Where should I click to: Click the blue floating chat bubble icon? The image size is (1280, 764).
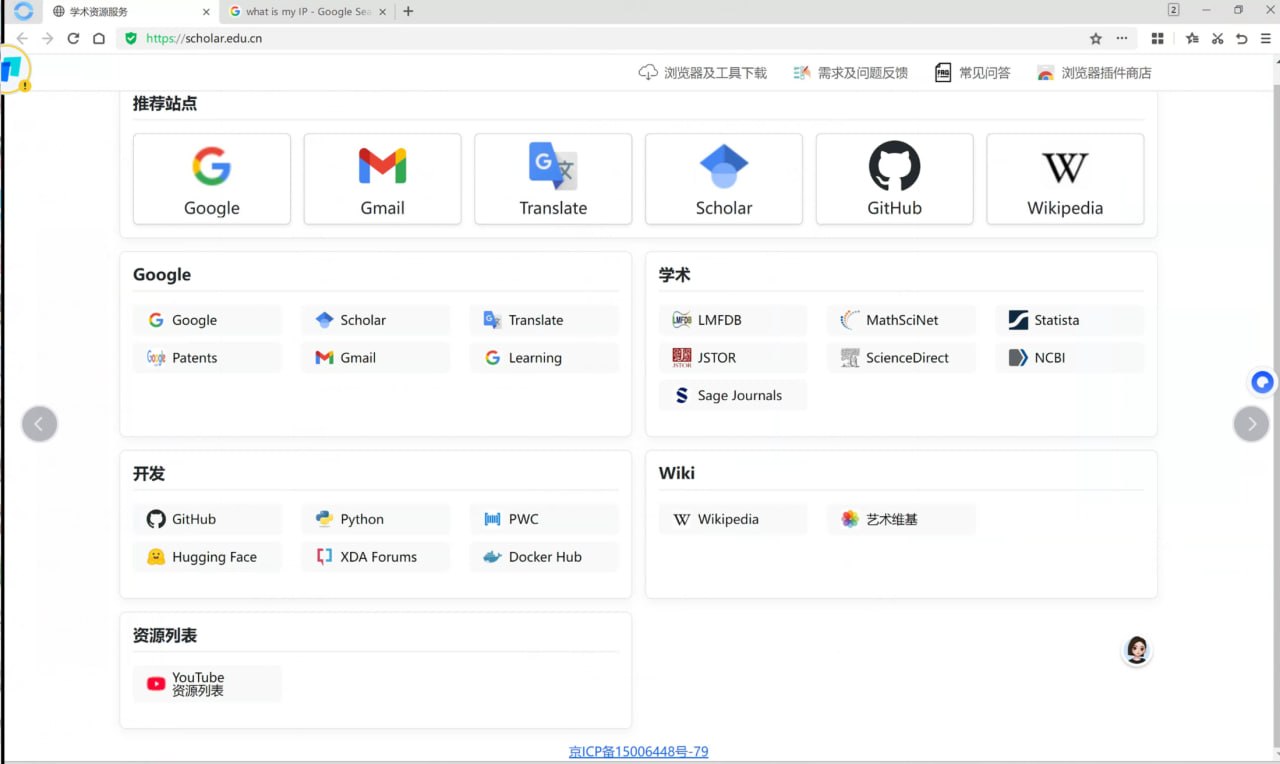(x=1263, y=382)
